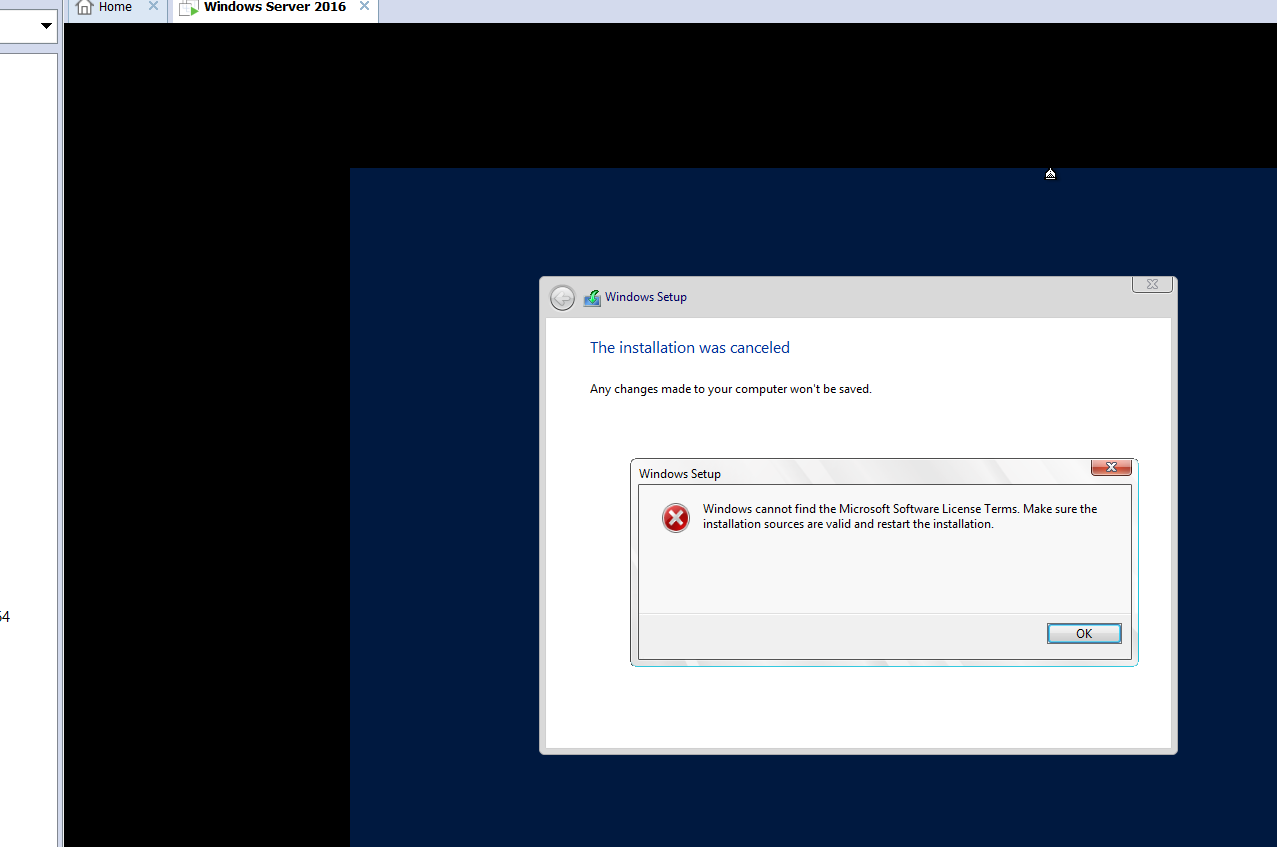Click the Windows Setup installer icon in the title bar
The width and height of the screenshot is (1277, 847).
click(x=592, y=297)
